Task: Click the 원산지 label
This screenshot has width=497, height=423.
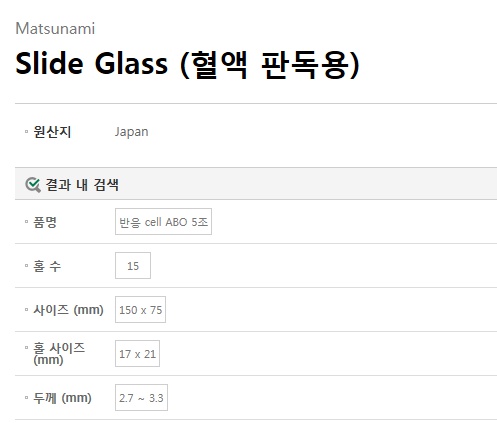Action: click(x=52, y=132)
